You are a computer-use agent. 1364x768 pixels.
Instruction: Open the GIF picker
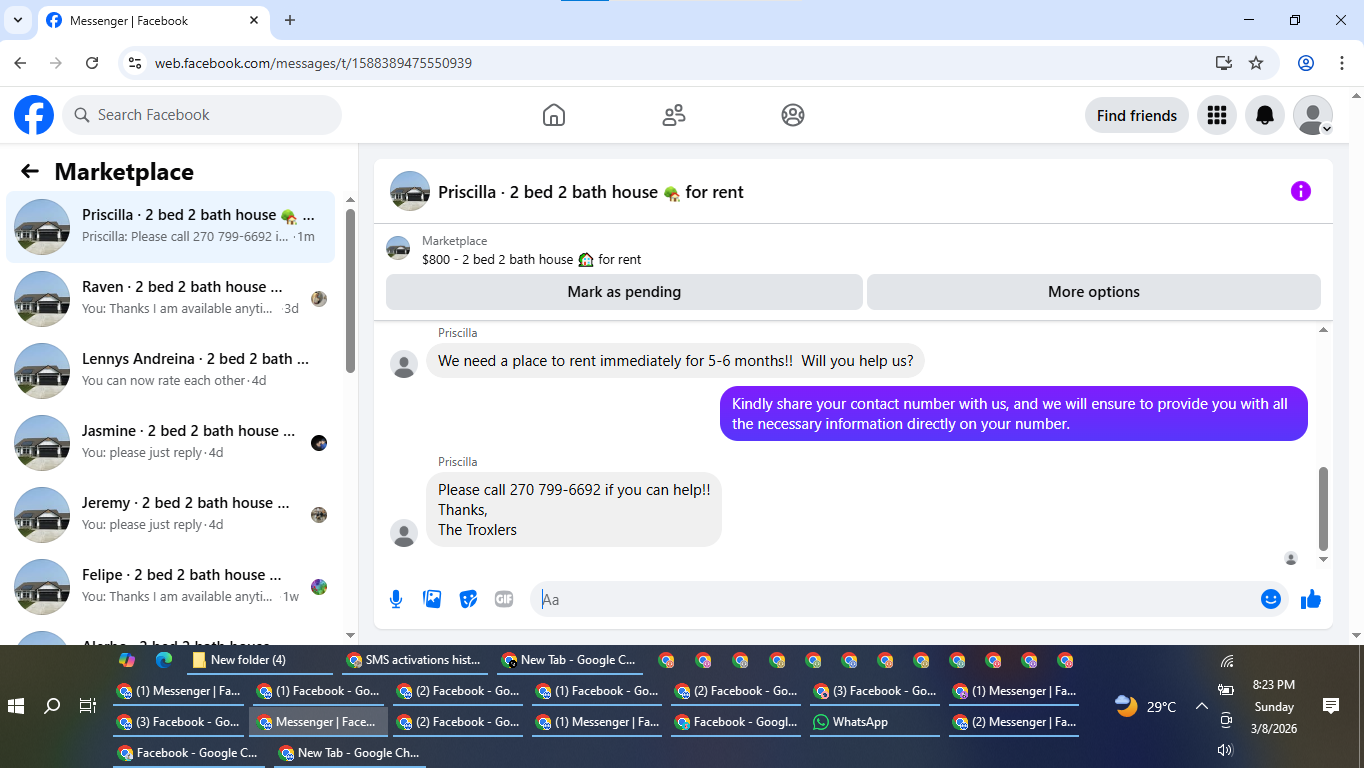tap(504, 599)
